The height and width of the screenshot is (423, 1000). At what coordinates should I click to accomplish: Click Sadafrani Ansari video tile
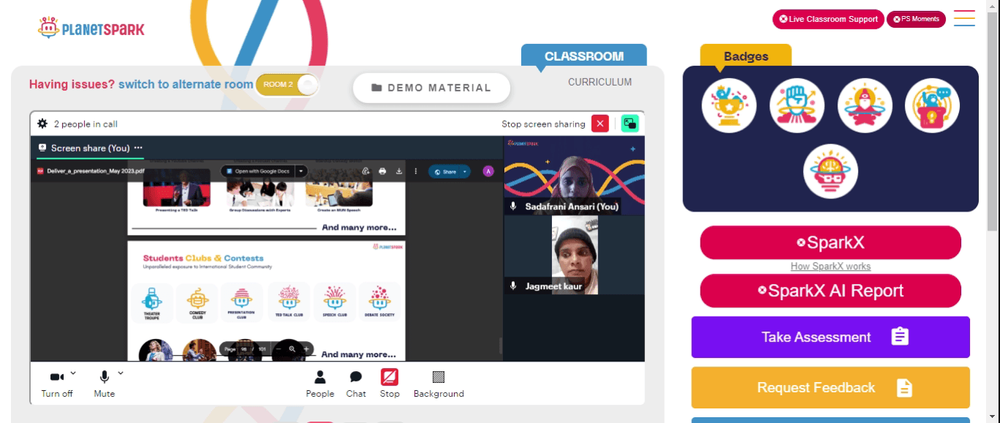click(574, 175)
